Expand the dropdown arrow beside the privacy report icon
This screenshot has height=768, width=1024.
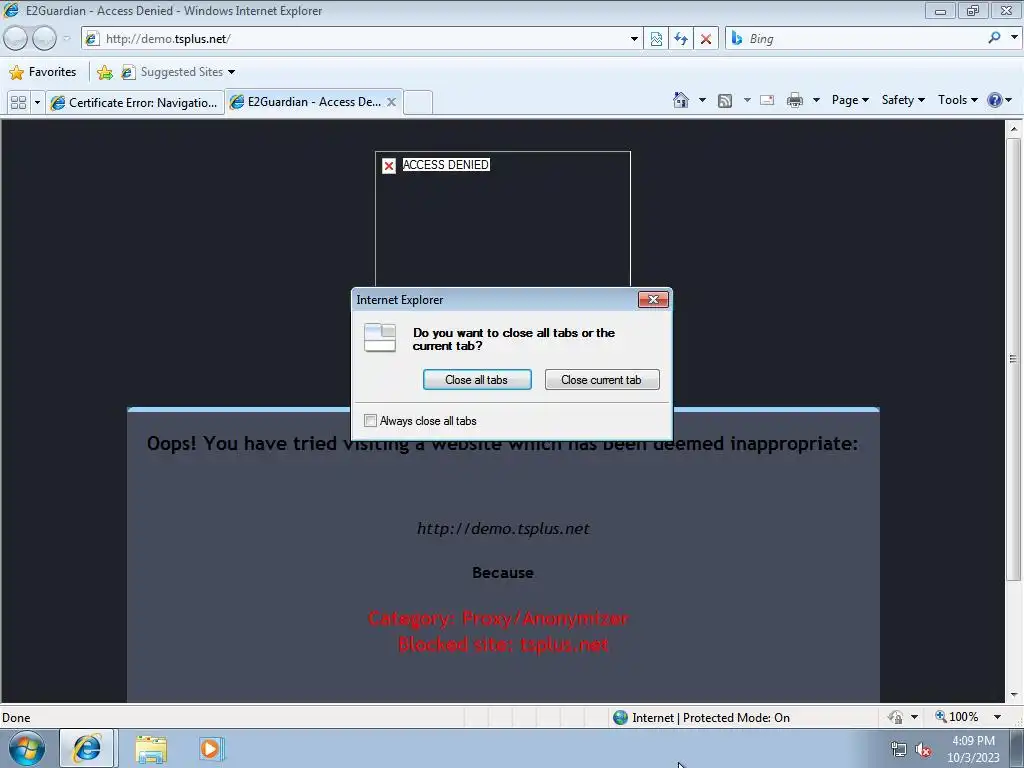(914, 717)
